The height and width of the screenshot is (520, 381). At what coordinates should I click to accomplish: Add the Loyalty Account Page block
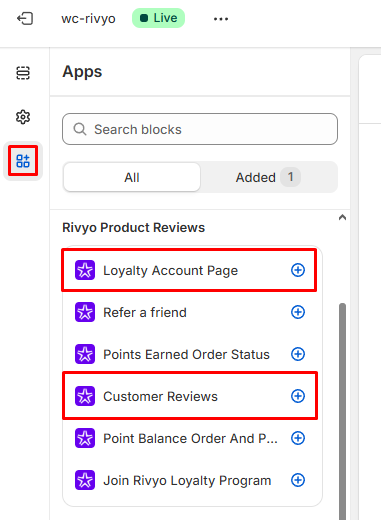click(298, 270)
